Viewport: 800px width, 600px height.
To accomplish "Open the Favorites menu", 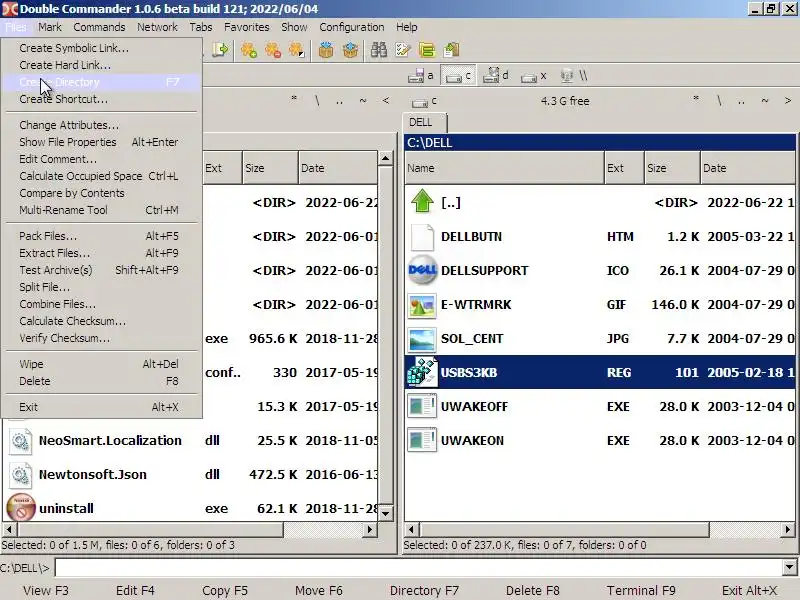I will pos(246,27).
